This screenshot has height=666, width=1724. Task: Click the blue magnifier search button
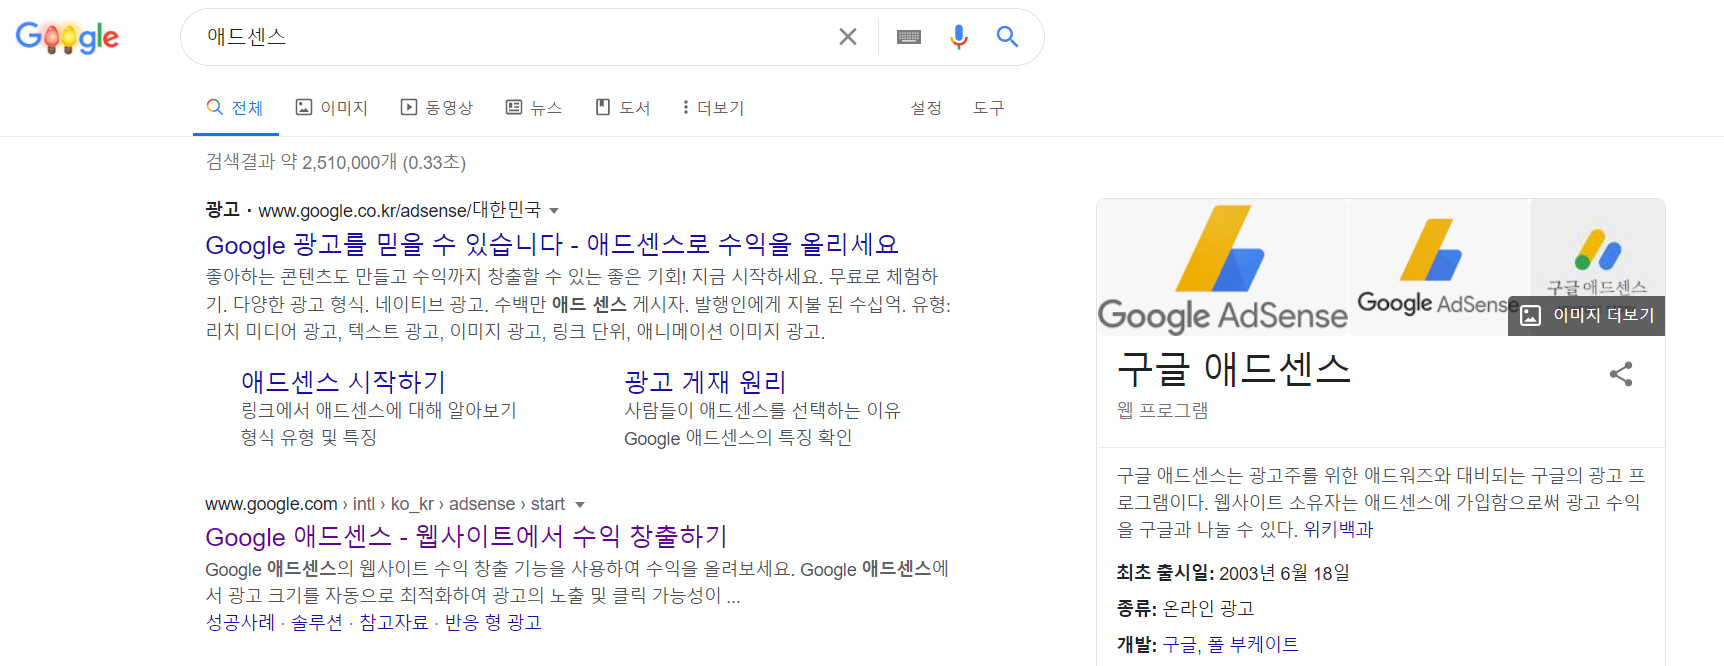tap(1007, 37)
